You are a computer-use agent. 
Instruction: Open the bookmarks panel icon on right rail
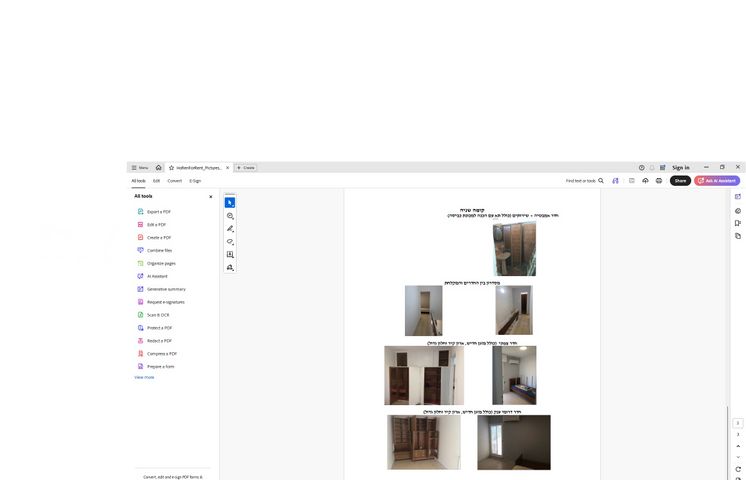point(738,223)
